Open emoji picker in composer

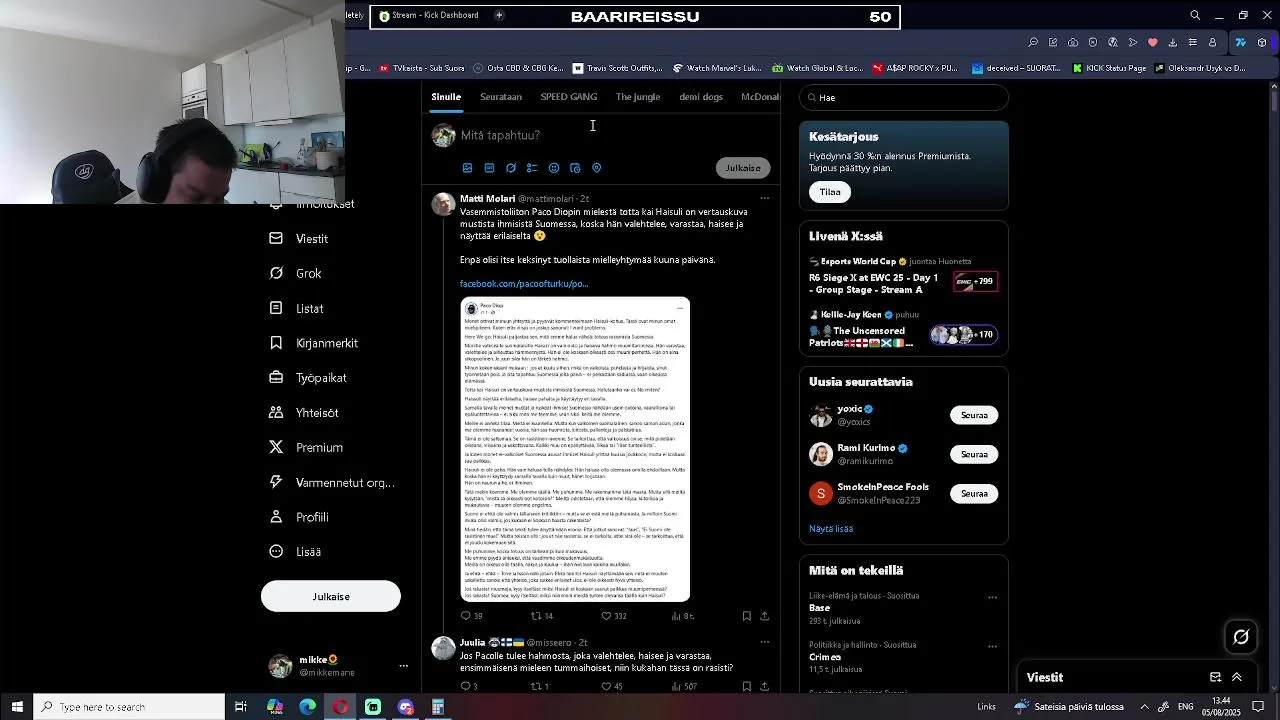(554, 168)
